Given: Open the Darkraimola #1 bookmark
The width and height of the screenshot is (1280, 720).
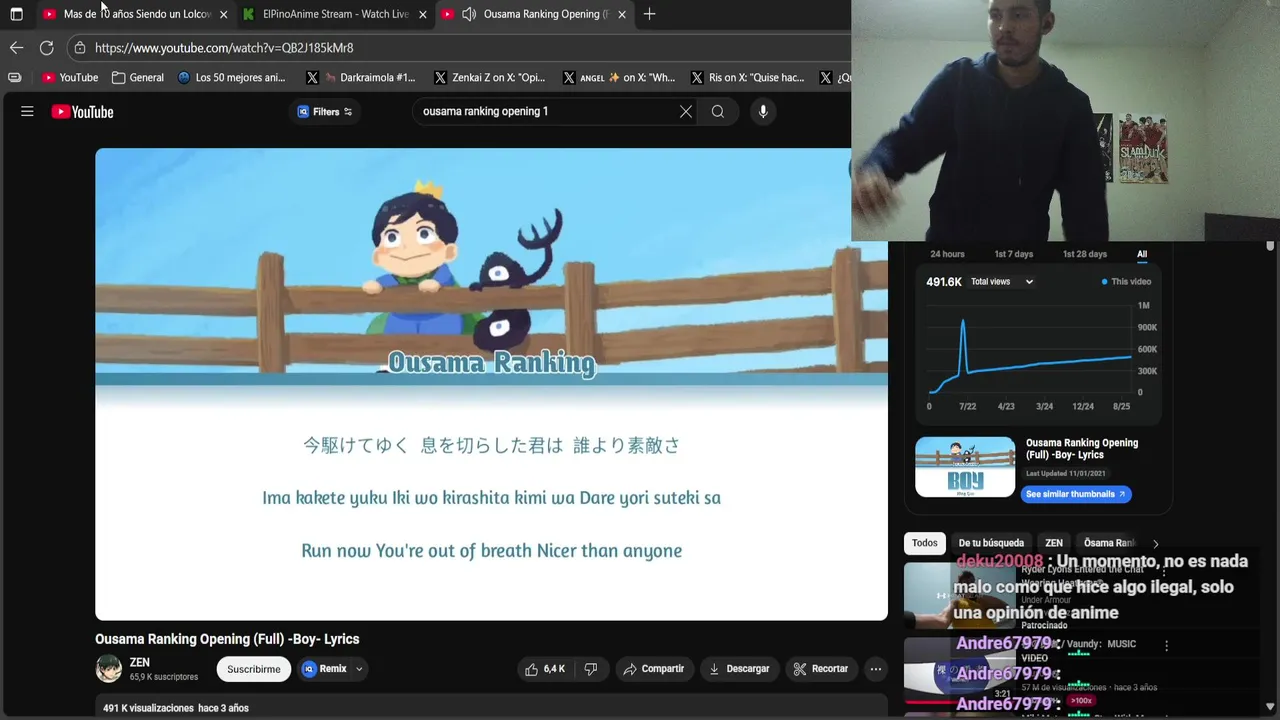Looking at the screenshot, I should [361, 77].
